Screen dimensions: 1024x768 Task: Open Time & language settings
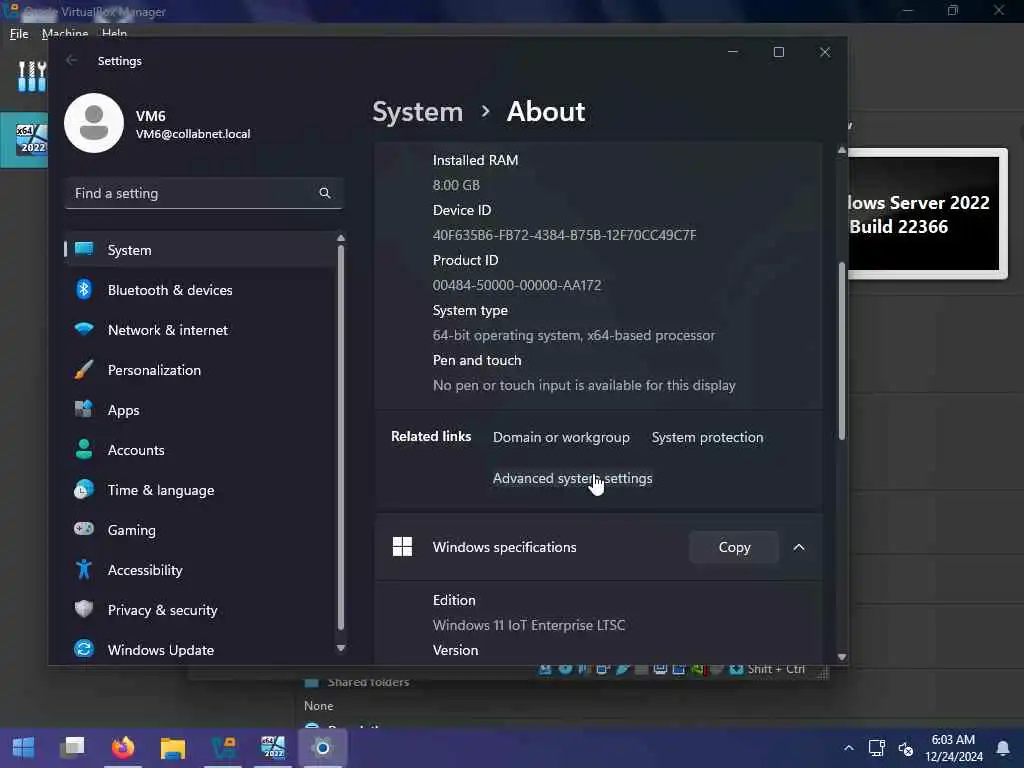(x=200, y=490)
